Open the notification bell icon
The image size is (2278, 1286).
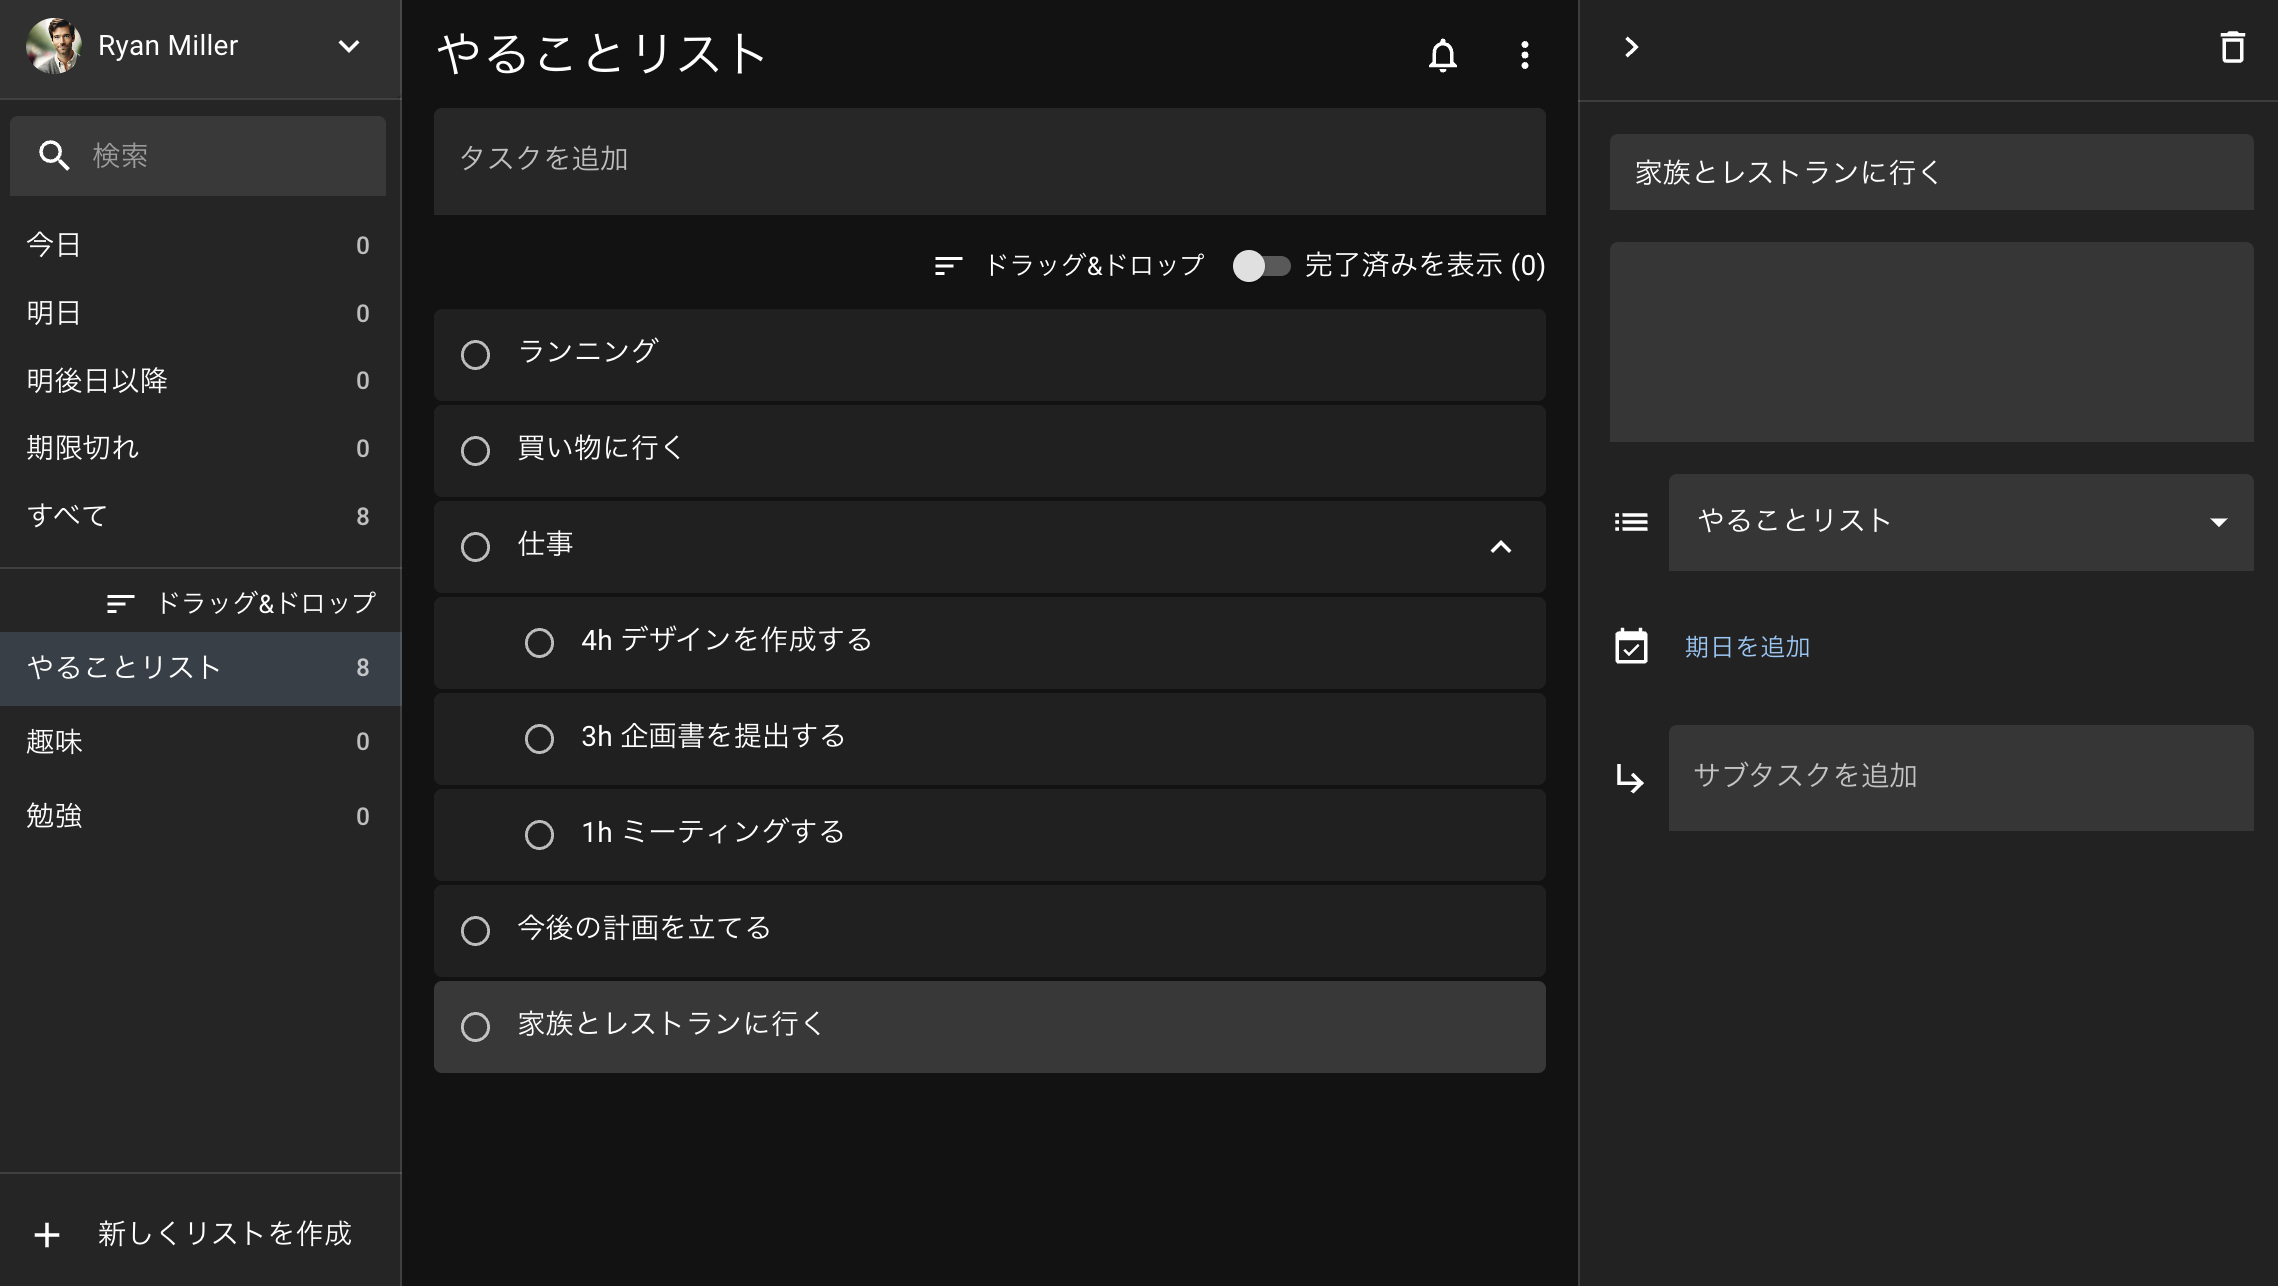pyautogui.click(x=1443, y=55)
